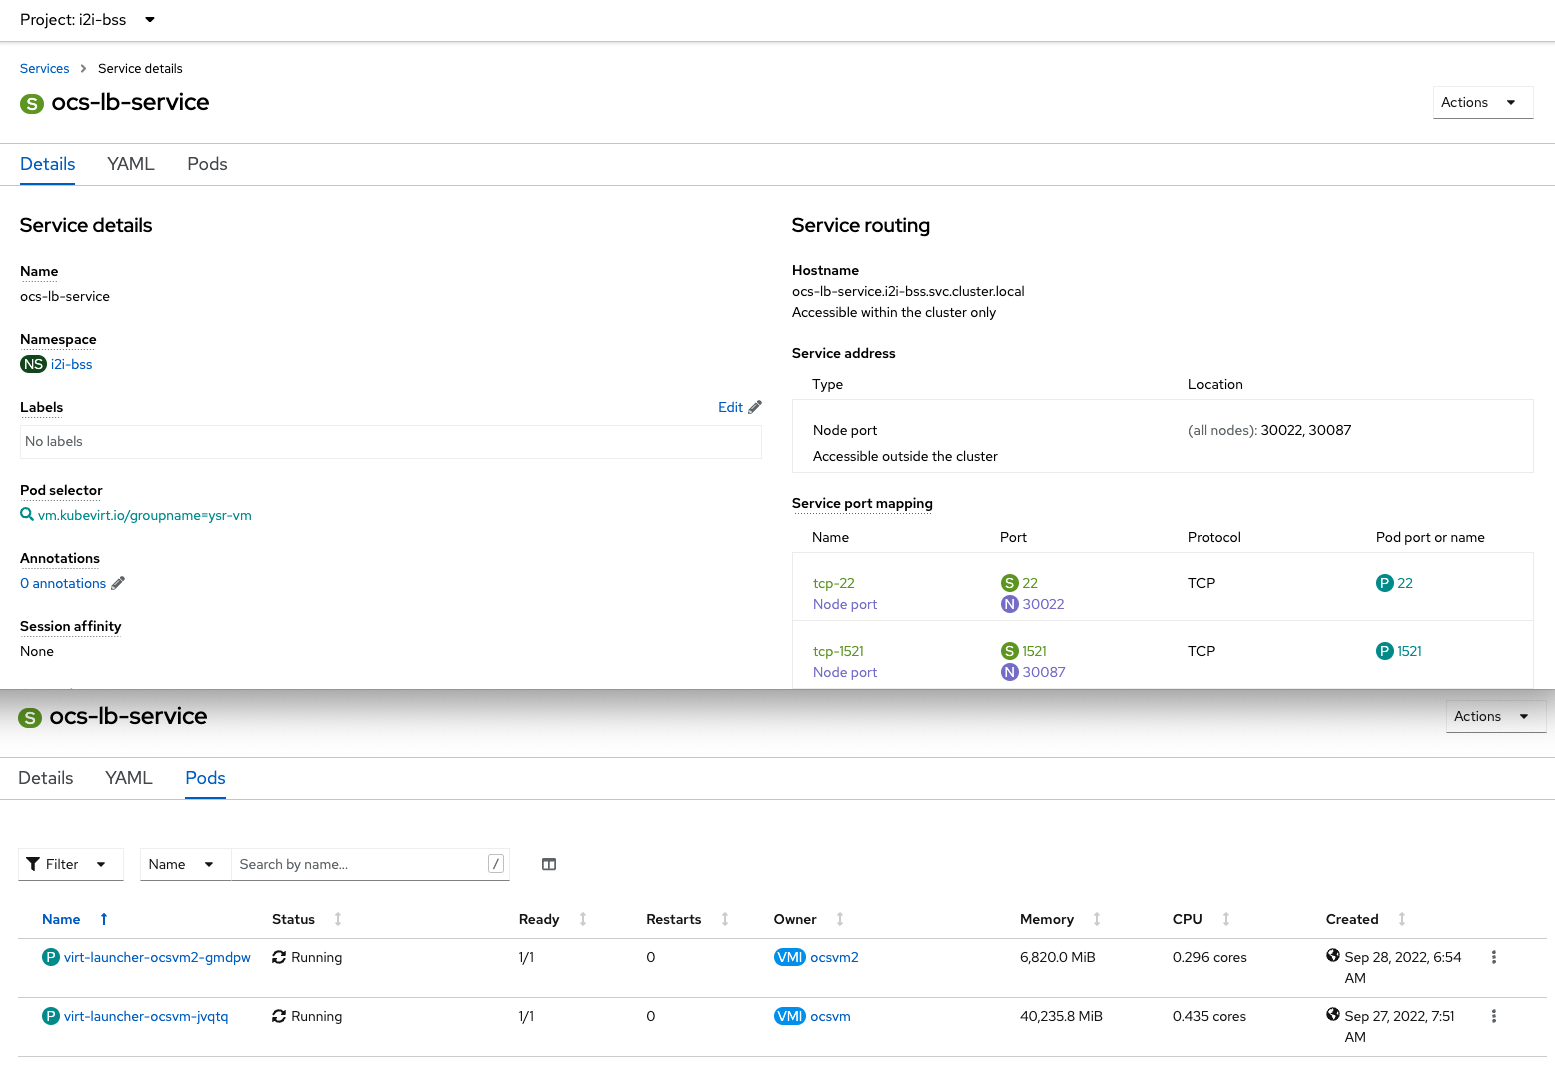
Task: Open the Filter dropdown
Action: [70, 864]
